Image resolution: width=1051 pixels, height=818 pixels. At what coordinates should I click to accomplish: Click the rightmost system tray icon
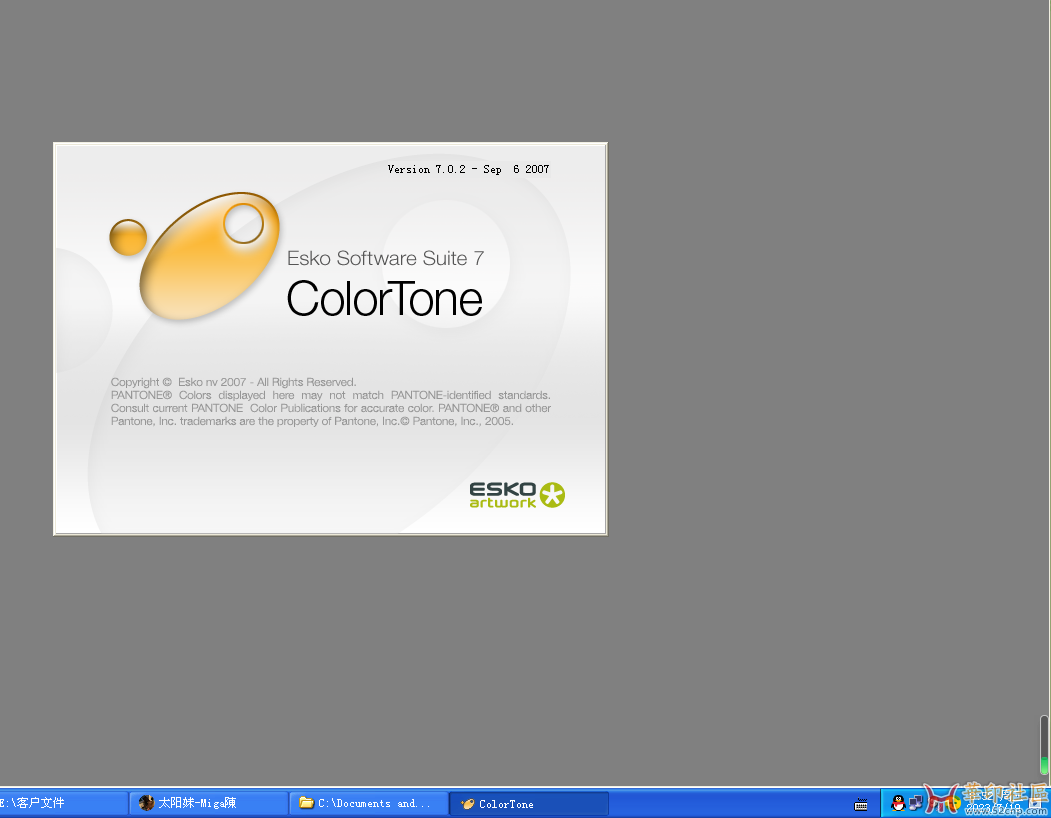click(x=1037, y=803)
